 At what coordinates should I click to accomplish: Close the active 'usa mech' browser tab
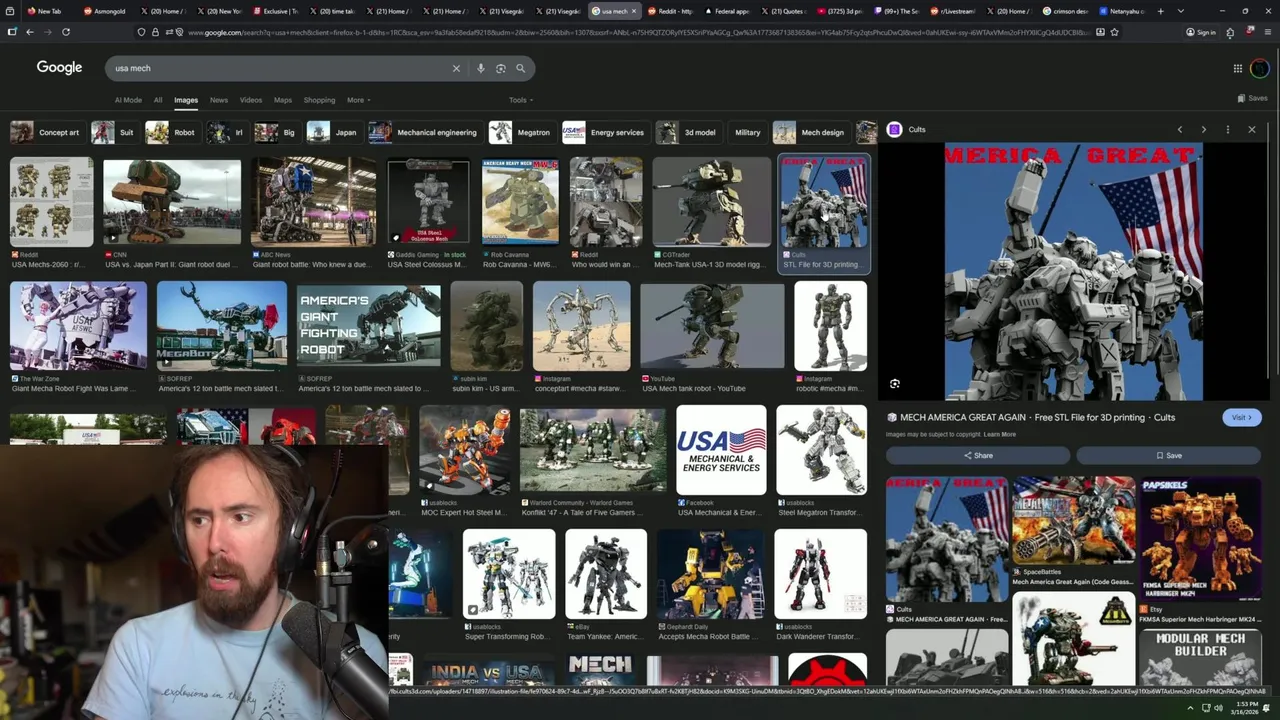[633, 11]
